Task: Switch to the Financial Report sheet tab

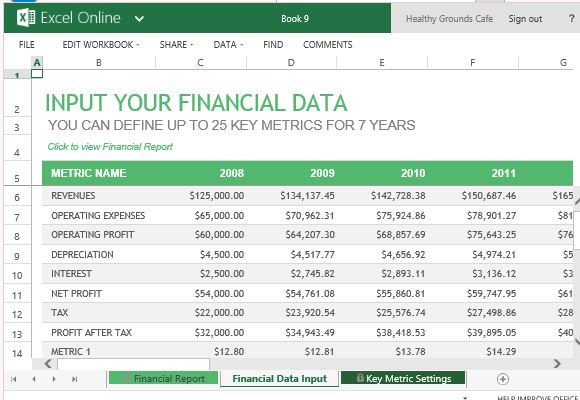Action: click(164, 378)
